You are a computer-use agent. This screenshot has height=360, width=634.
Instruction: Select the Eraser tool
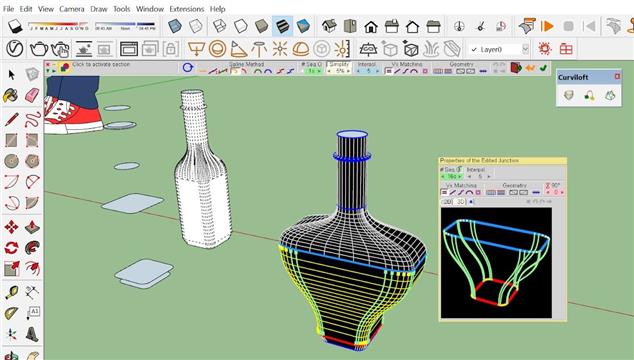[x=32, y=95]
